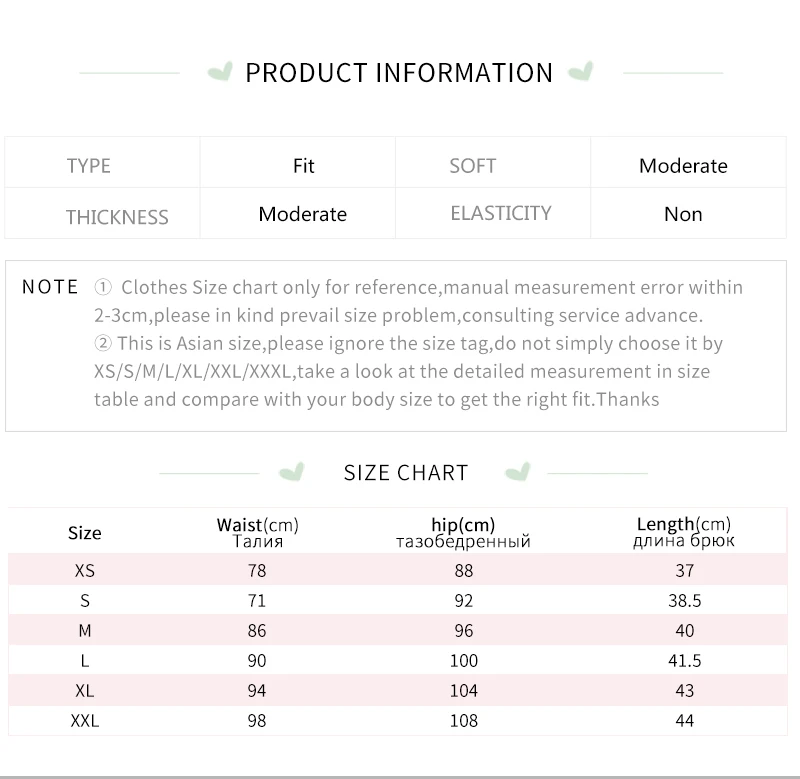
Task: Click the TYPE label cell
Action: [x=89, y=166]
